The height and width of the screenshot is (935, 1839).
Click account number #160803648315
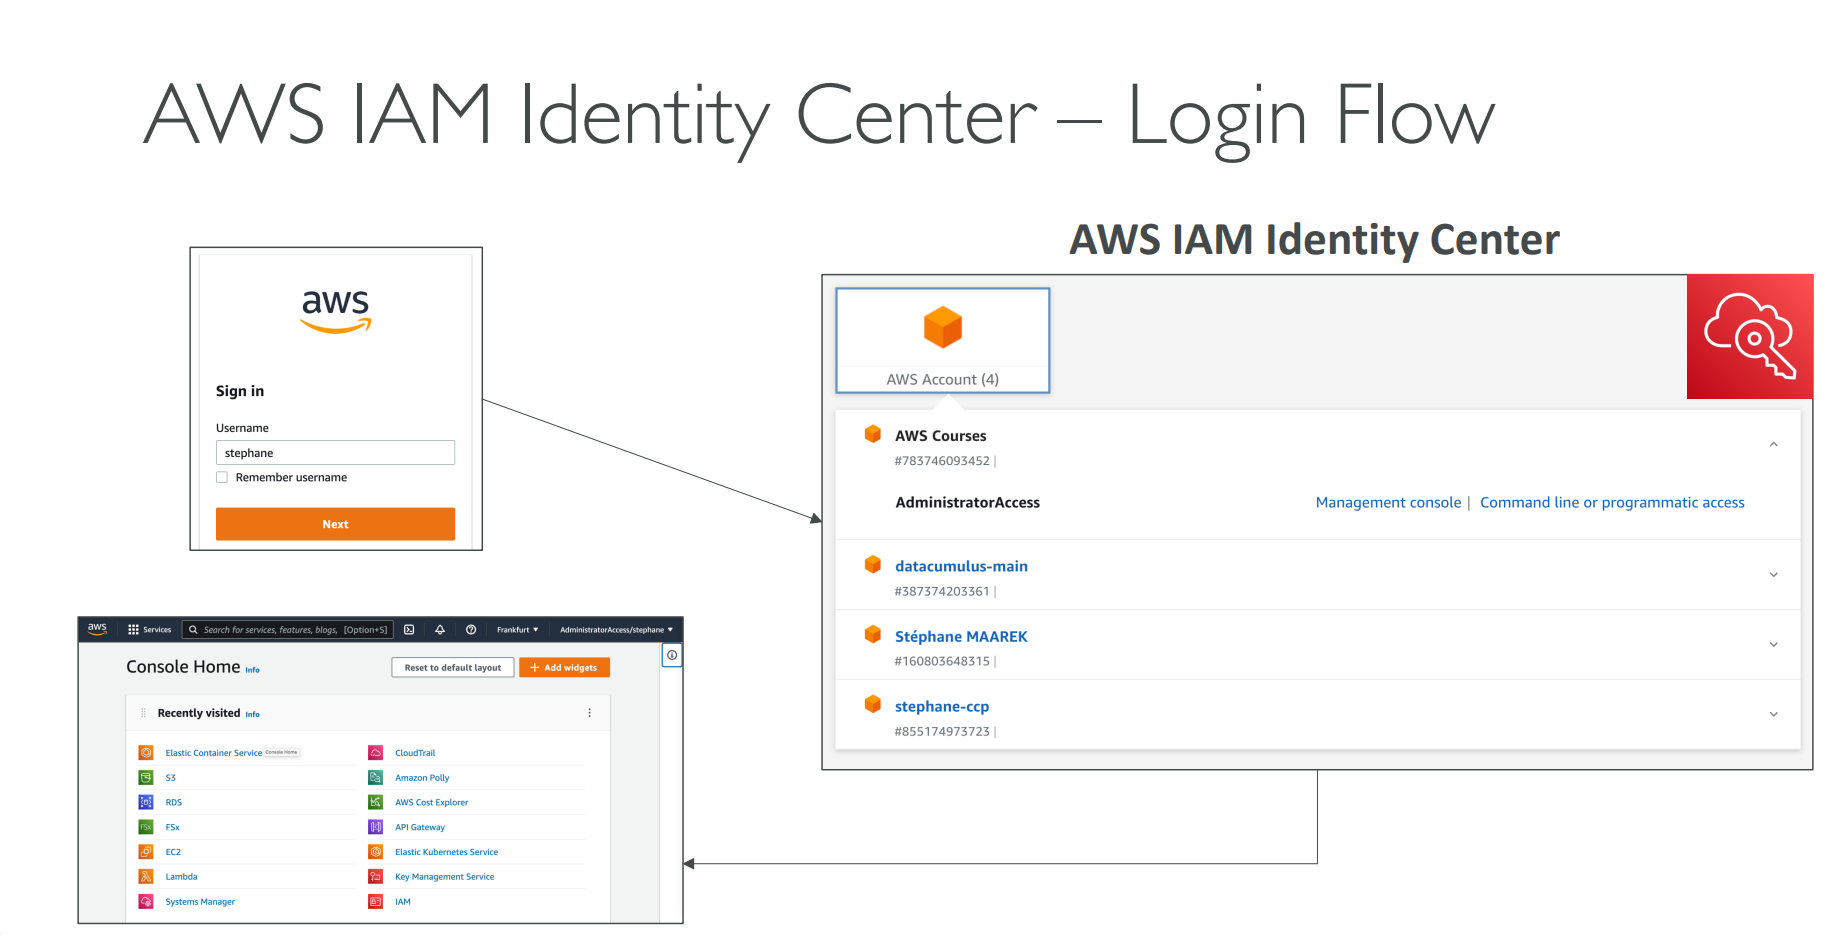pyautogui.click(x=942, y=661)
